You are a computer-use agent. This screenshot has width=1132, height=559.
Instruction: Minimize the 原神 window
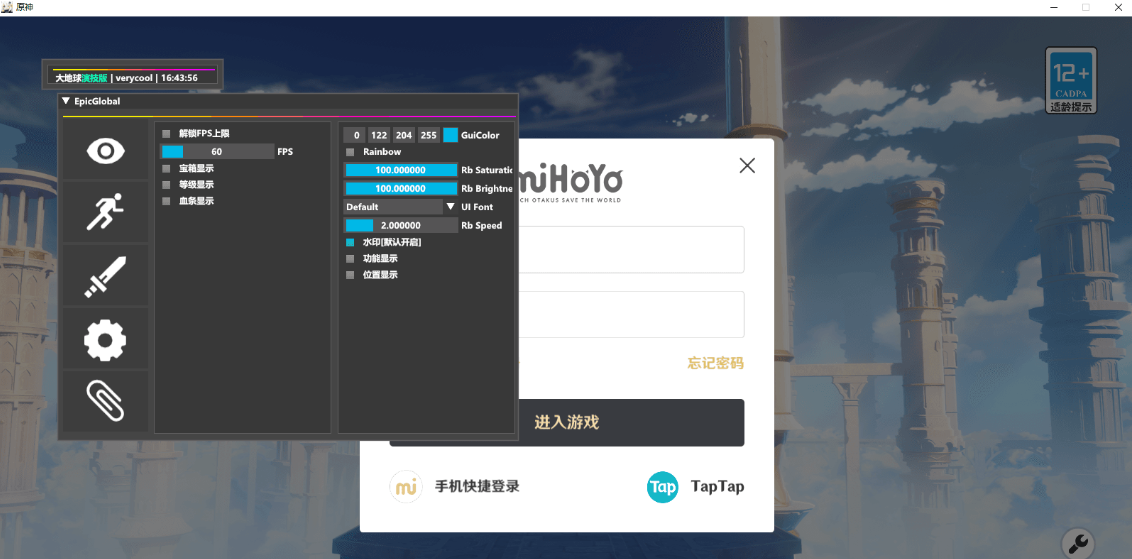[1053, 7]
